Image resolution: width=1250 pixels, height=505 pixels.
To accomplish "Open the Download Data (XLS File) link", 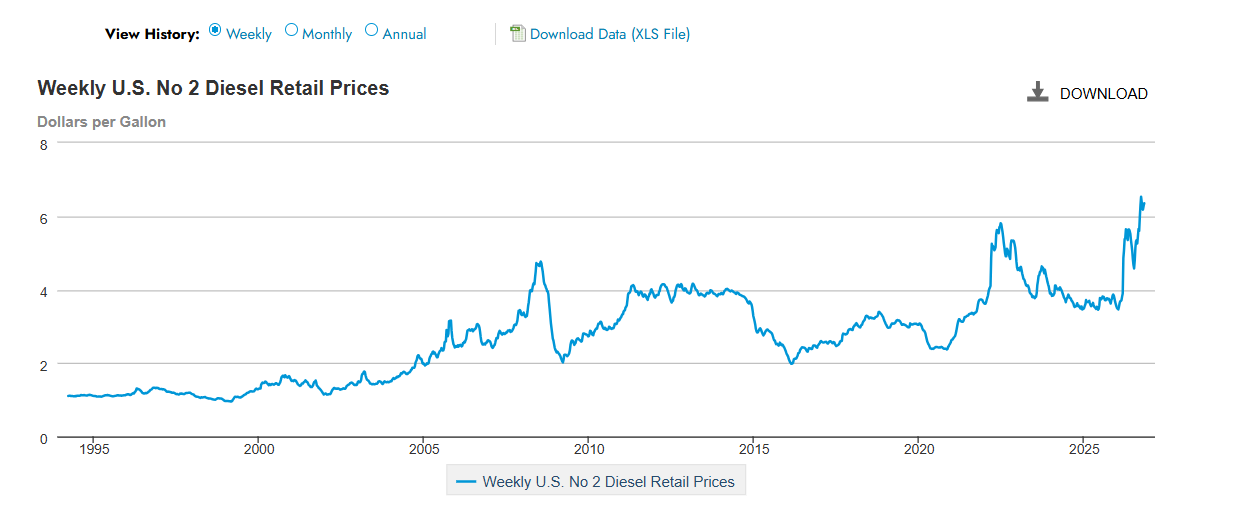I will pyautogui.click(x=610, y=34).
